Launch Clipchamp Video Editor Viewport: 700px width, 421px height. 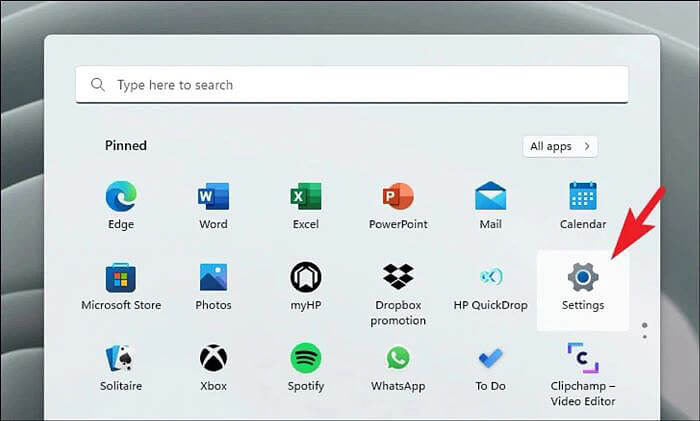(x=583, y=358)
